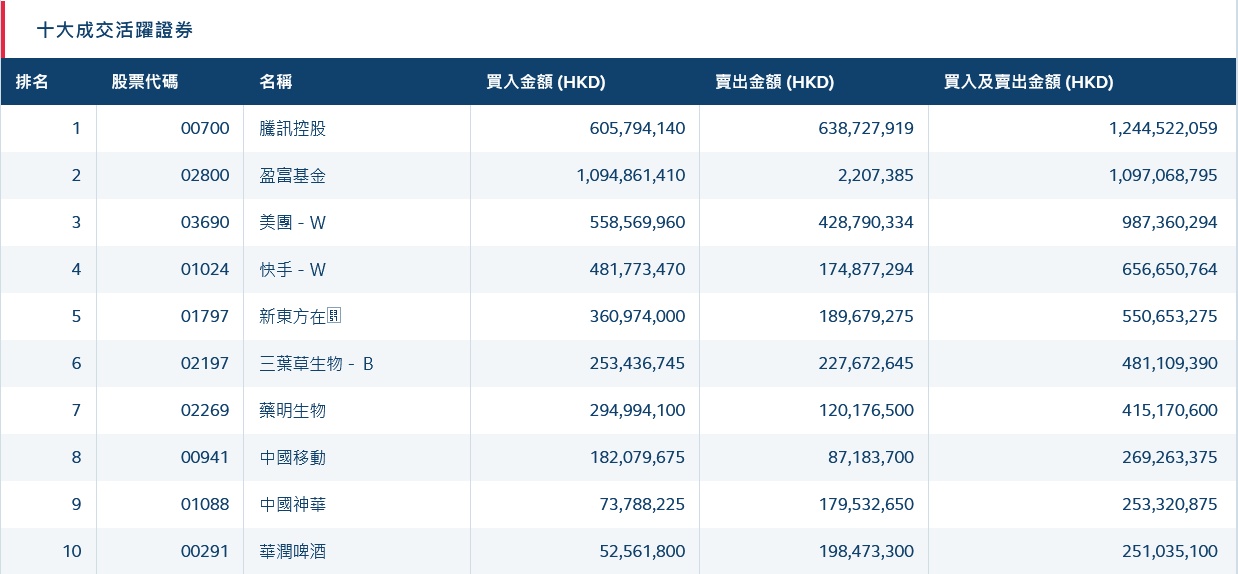The image size is (1238, 574).
Task: Click the 藥明生物 stock name
Action: (292, 411)
